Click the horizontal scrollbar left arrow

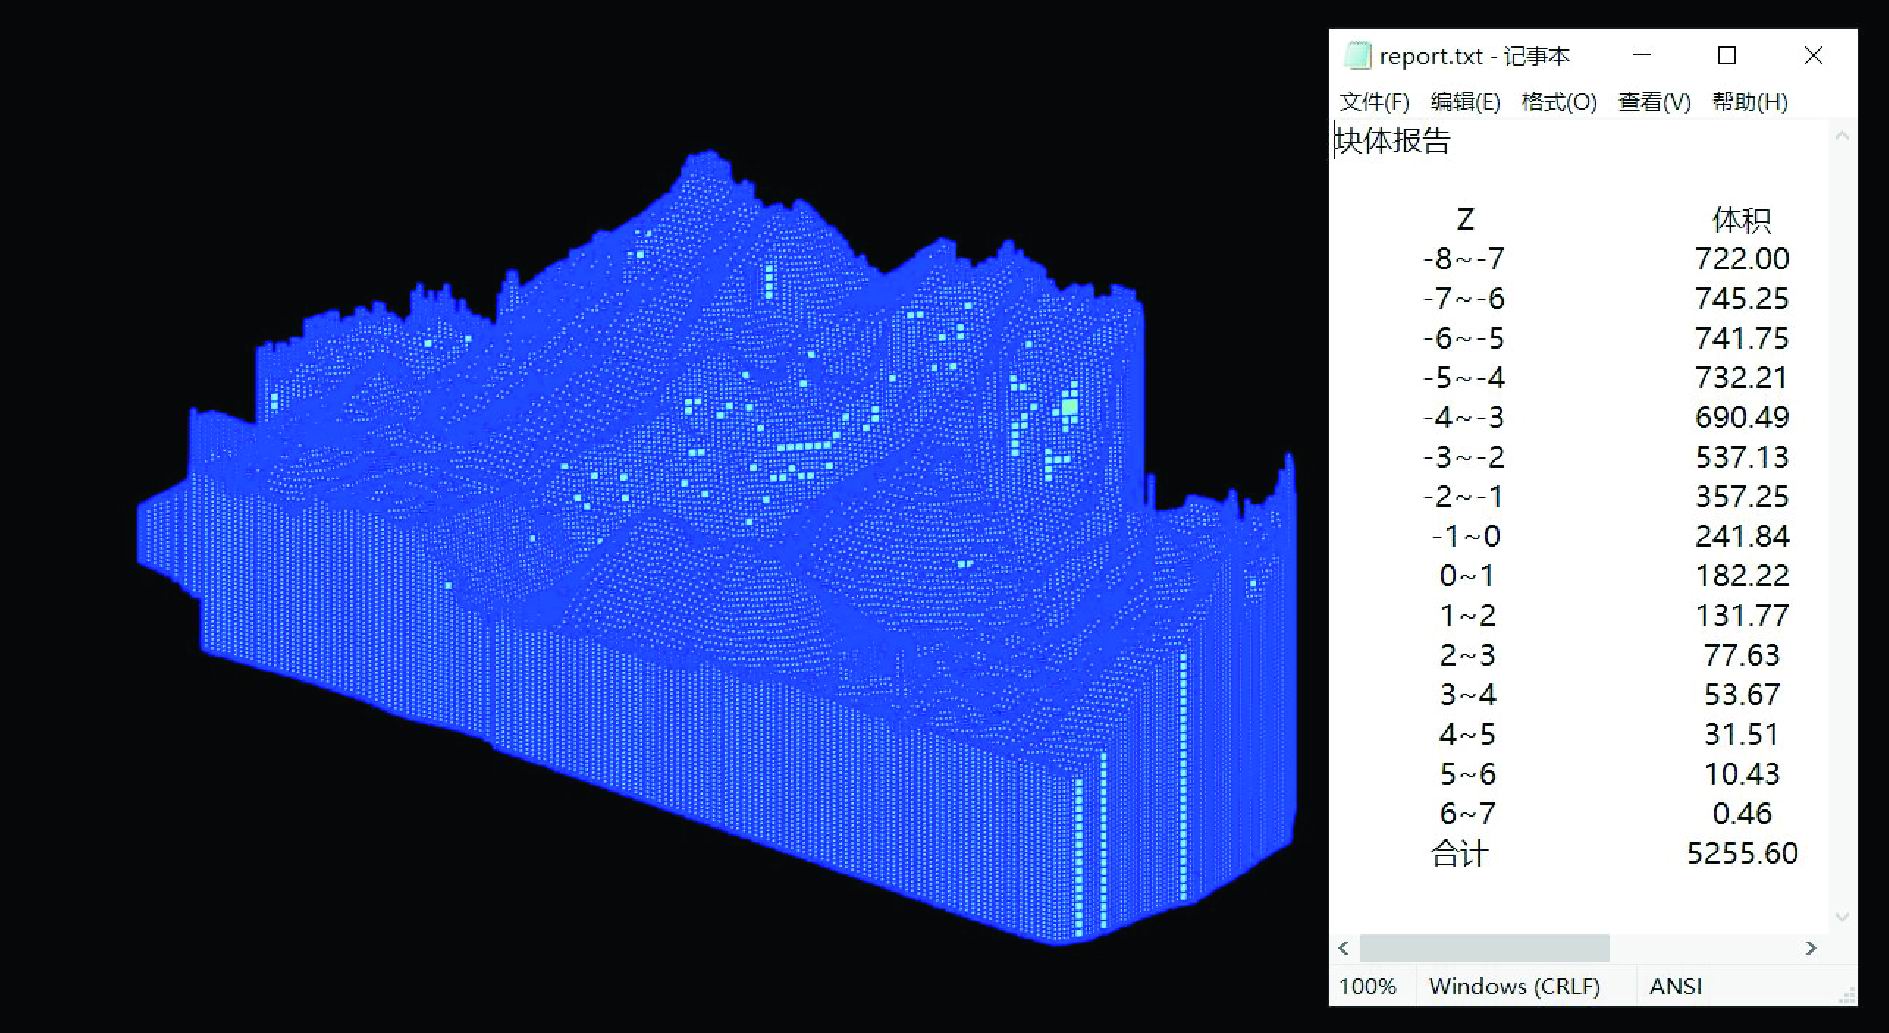[x=1343, y=948]
